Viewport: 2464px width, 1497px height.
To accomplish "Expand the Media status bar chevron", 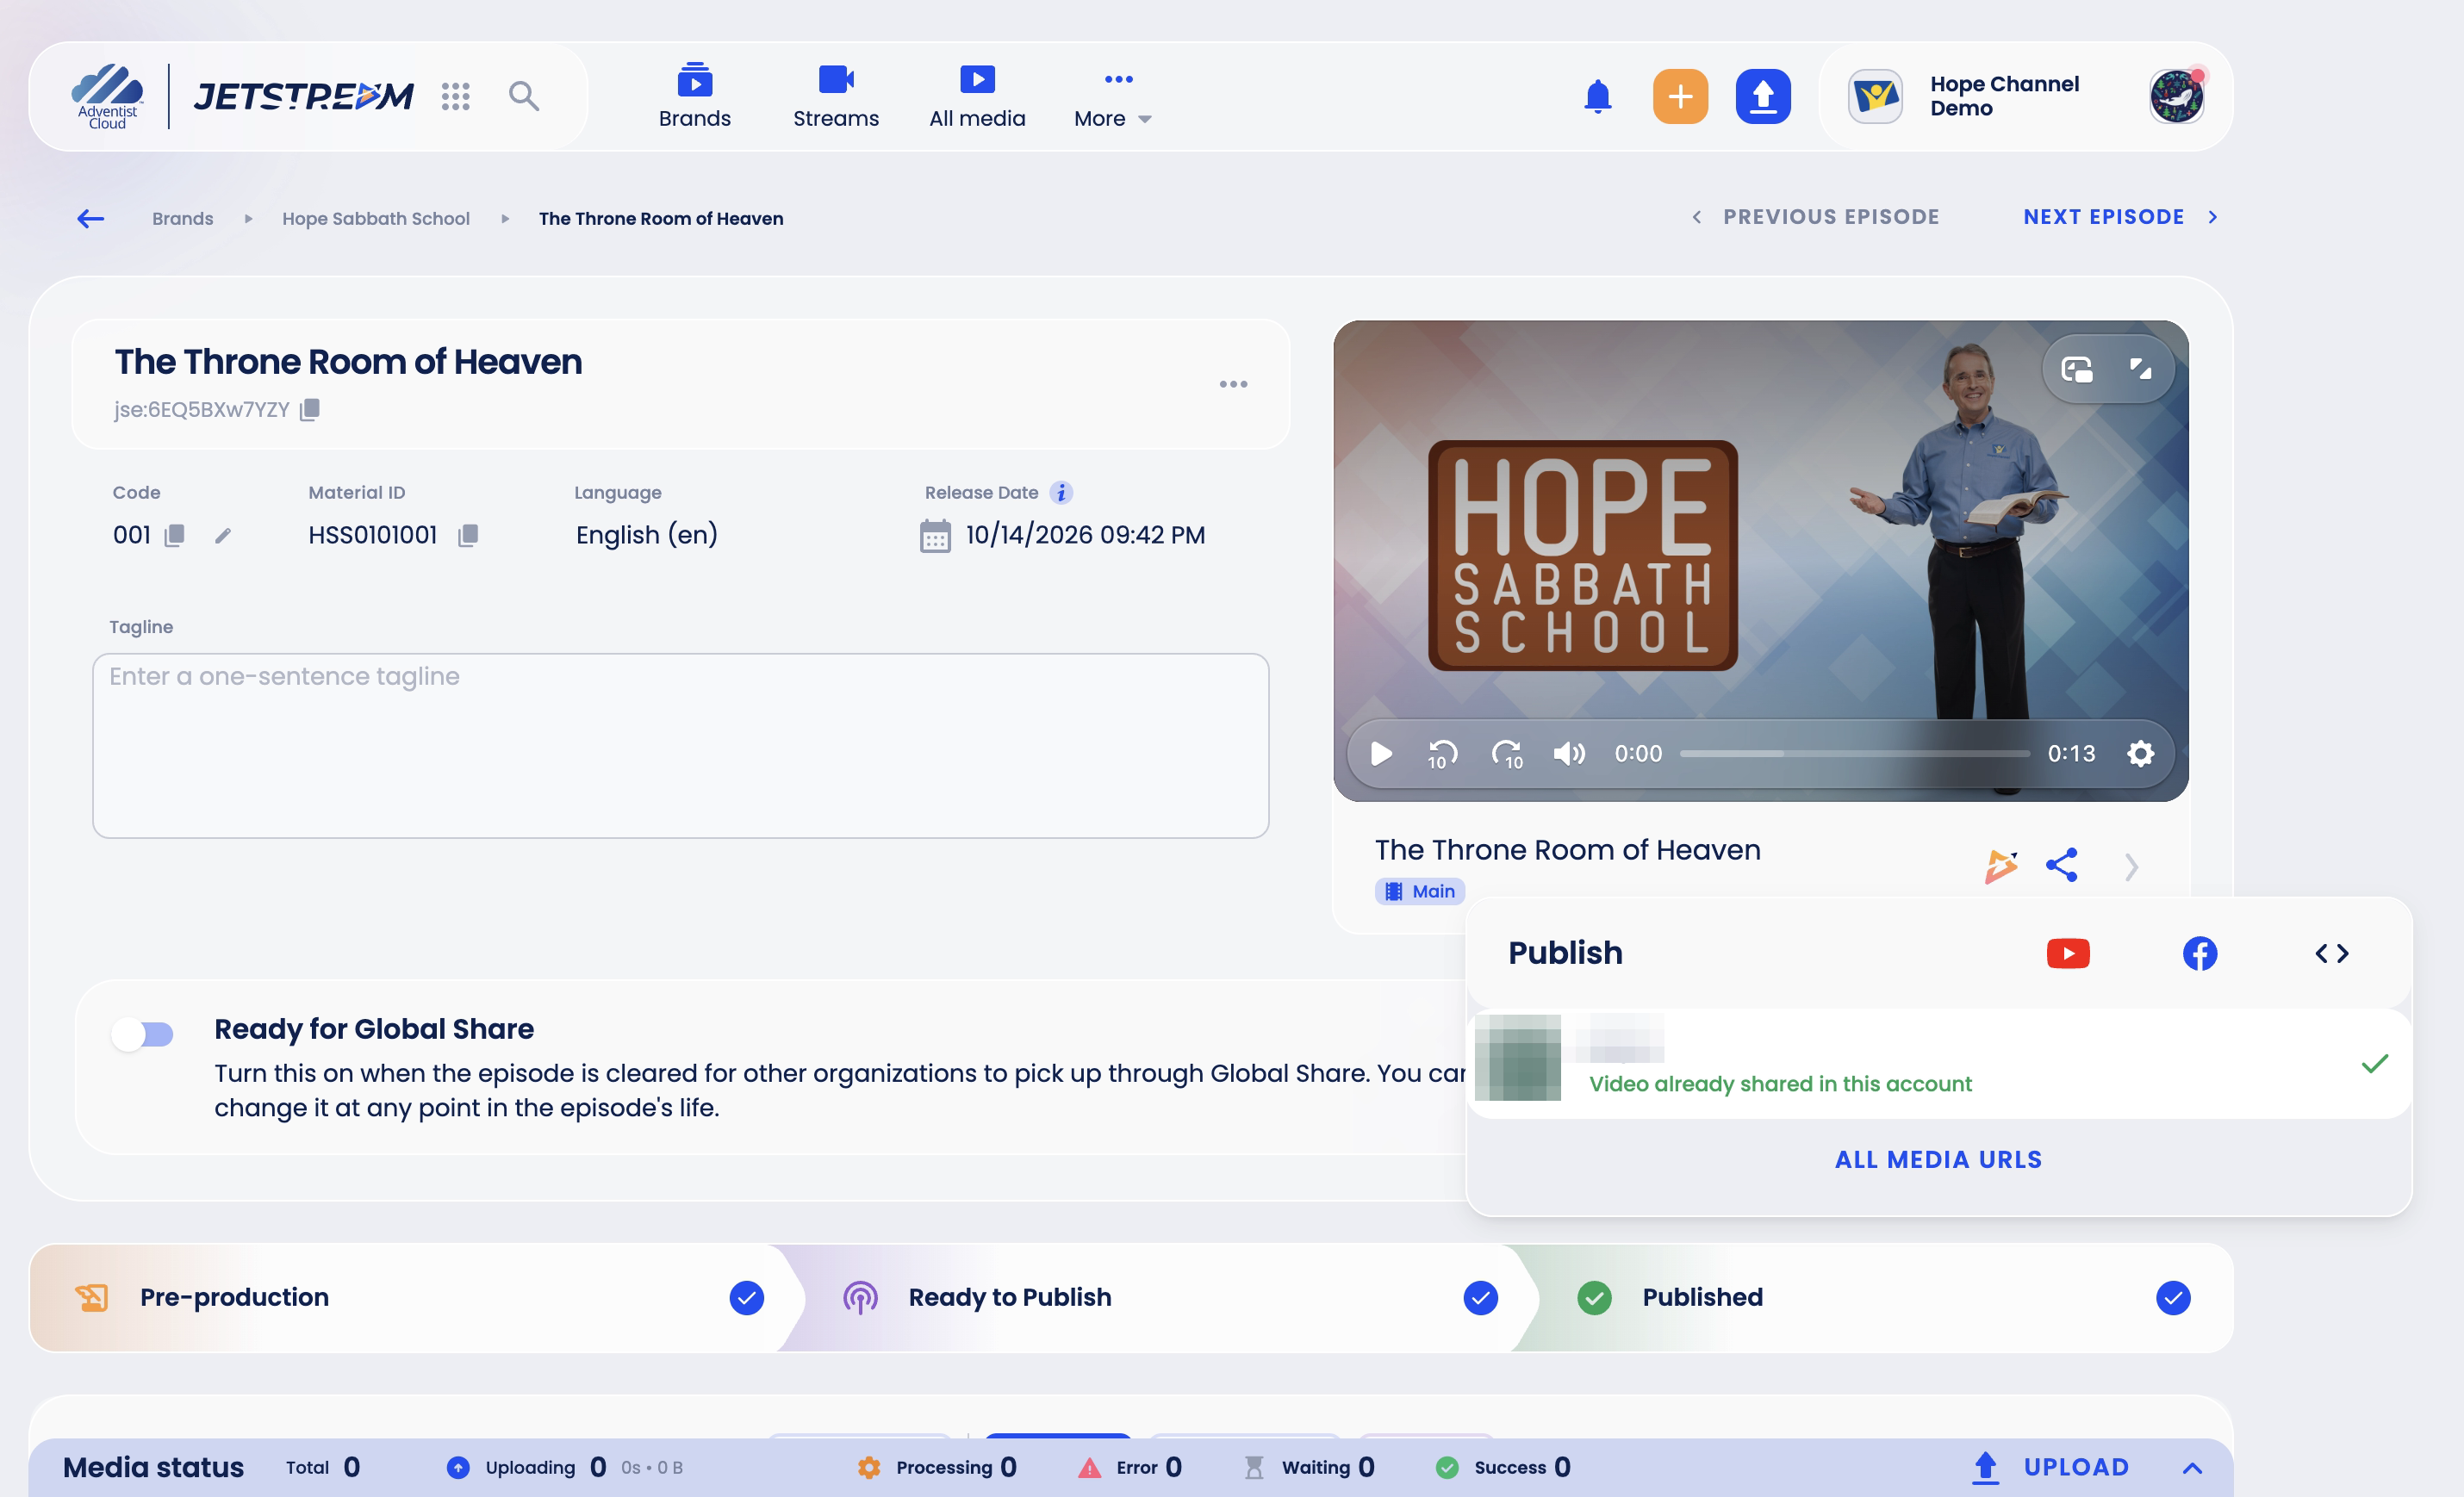I will coord(2192,1467).
